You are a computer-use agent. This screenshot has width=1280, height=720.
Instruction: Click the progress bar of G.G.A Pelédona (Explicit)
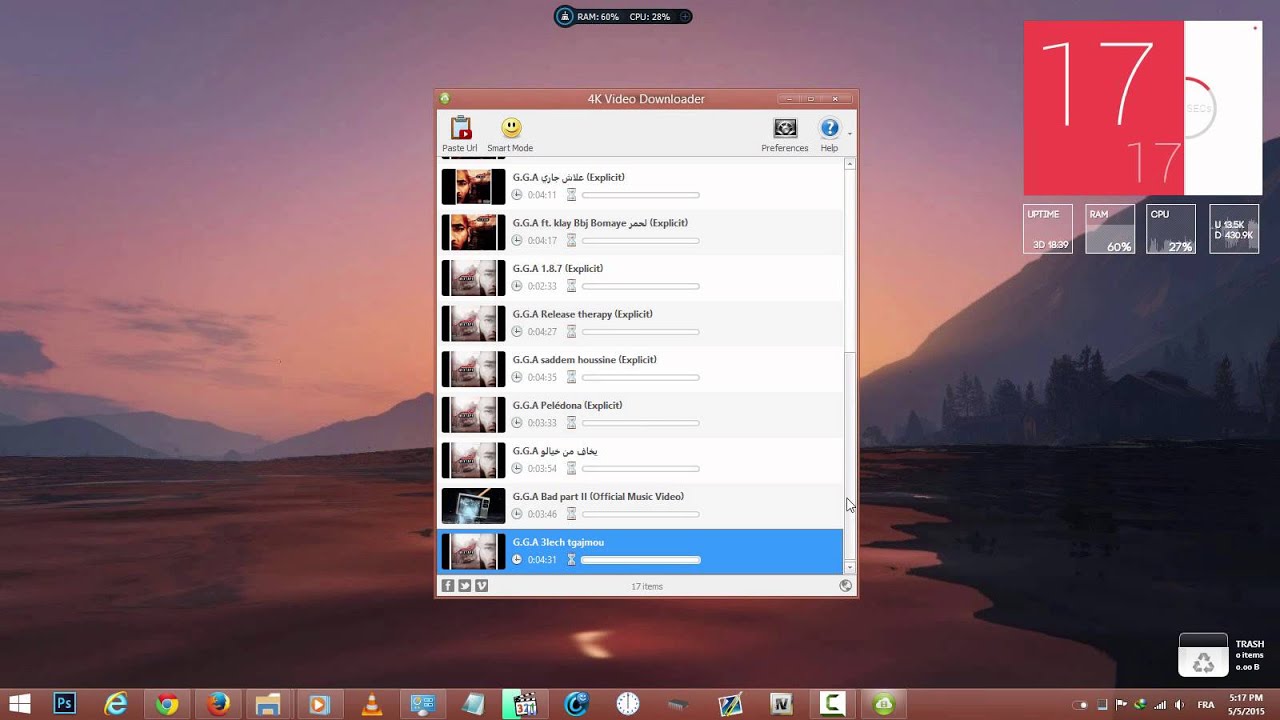(640, 423)
